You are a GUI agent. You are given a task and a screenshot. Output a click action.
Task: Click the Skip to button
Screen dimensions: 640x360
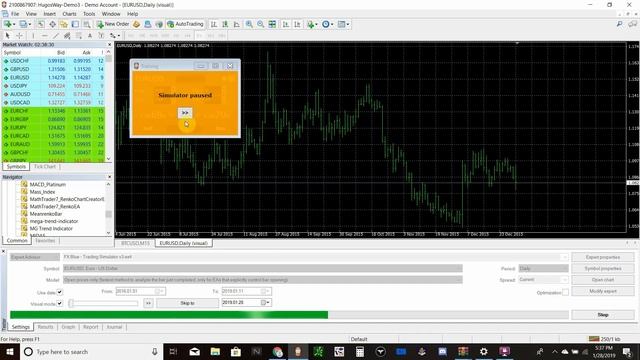pos(187,303)
